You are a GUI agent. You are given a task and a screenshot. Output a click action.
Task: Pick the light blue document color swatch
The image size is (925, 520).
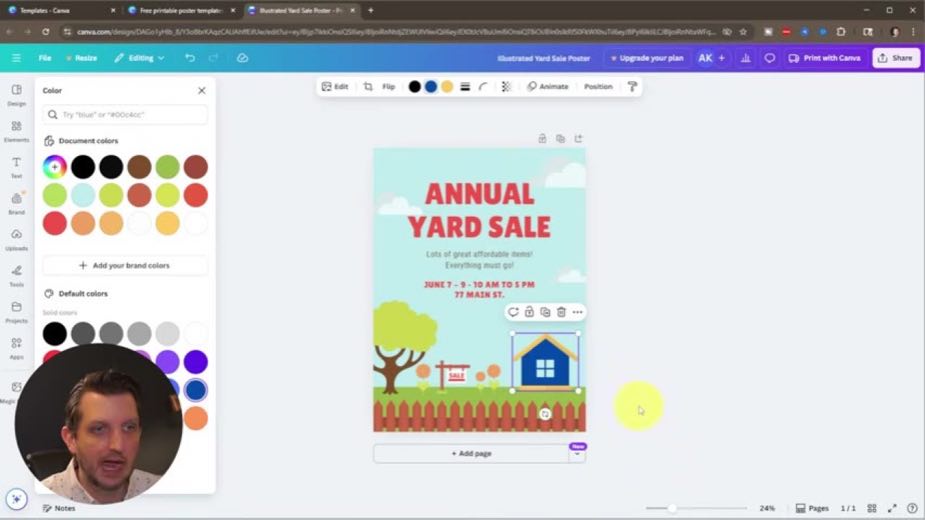click(83, 195)
